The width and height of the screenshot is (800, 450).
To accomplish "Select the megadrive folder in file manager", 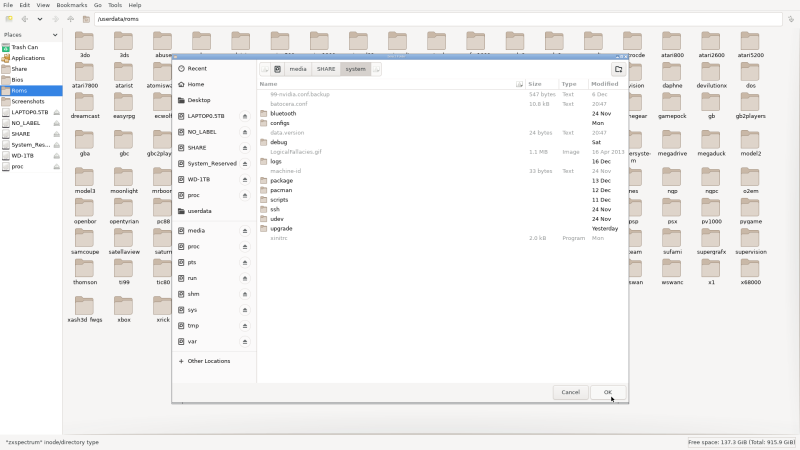I will (672, 143).
